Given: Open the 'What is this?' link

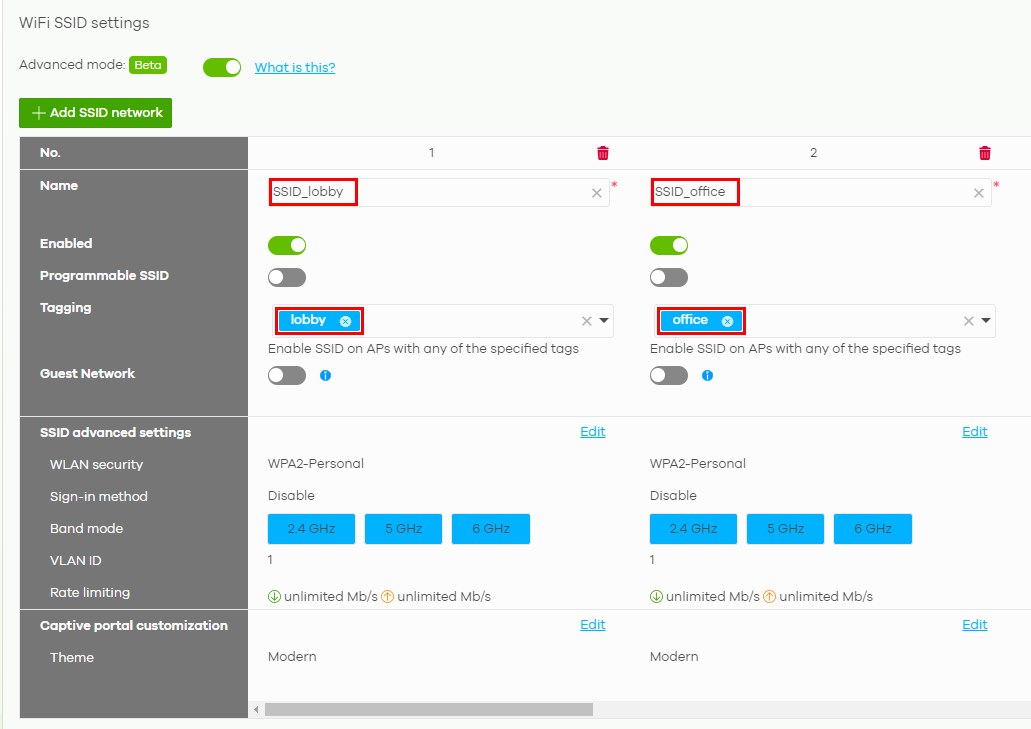Looking at the screenshot, I should (295, 68).
